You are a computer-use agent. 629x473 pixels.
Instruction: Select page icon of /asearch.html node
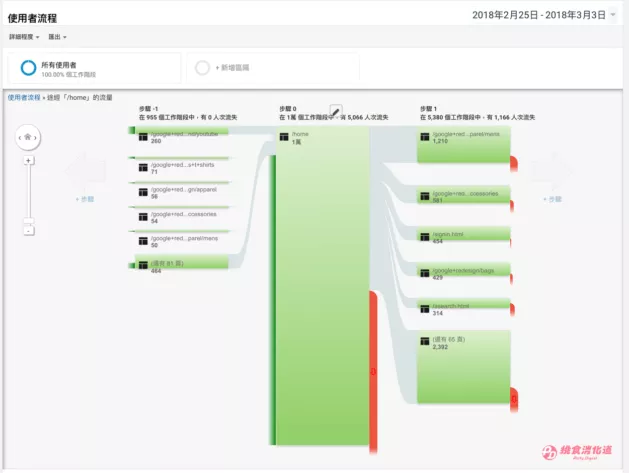point(425,309)
